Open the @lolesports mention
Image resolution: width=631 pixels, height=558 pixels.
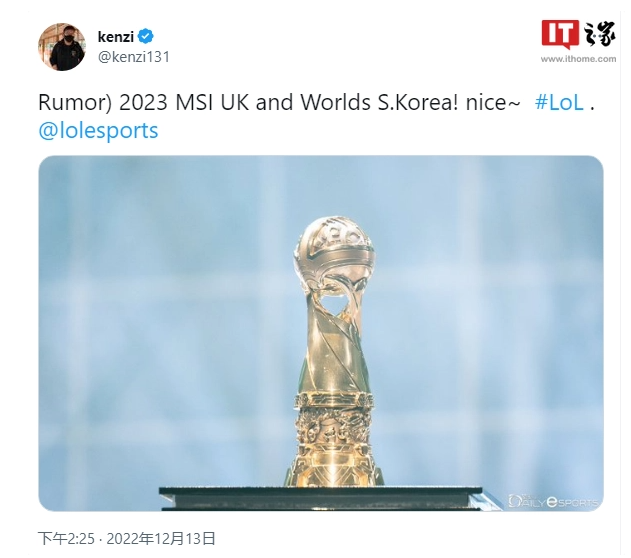(98, 130)
